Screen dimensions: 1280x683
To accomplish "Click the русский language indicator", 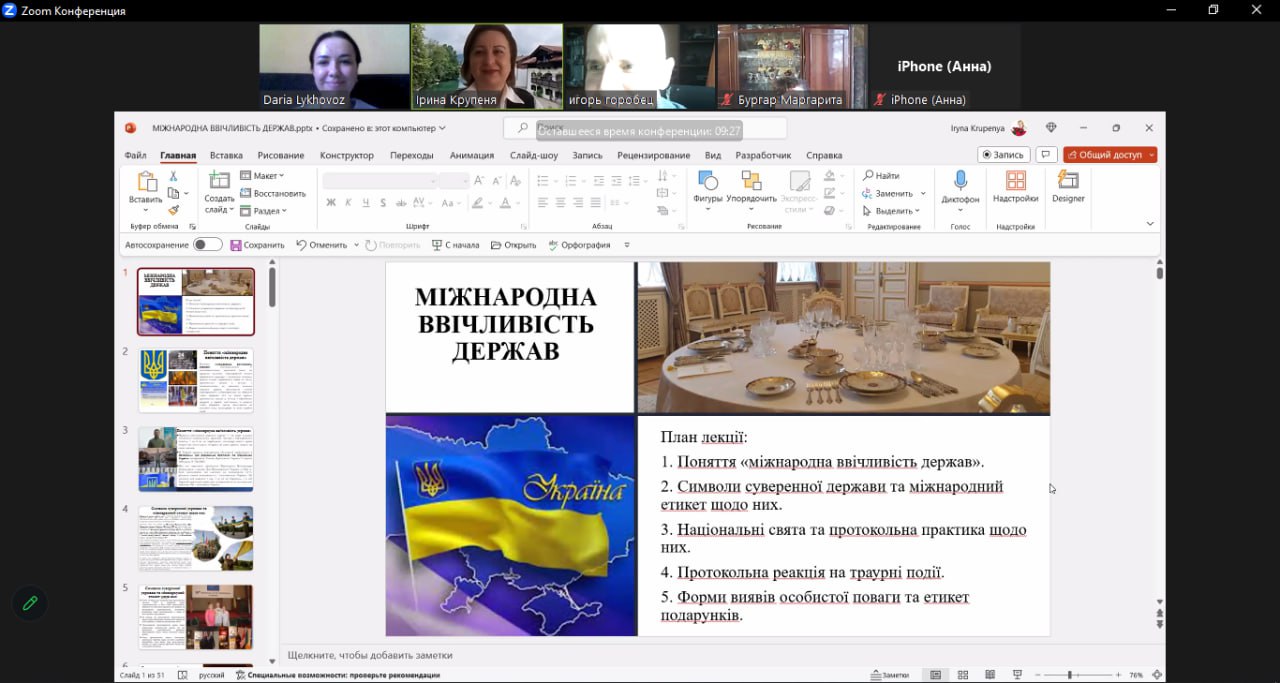I will (212, 675).
